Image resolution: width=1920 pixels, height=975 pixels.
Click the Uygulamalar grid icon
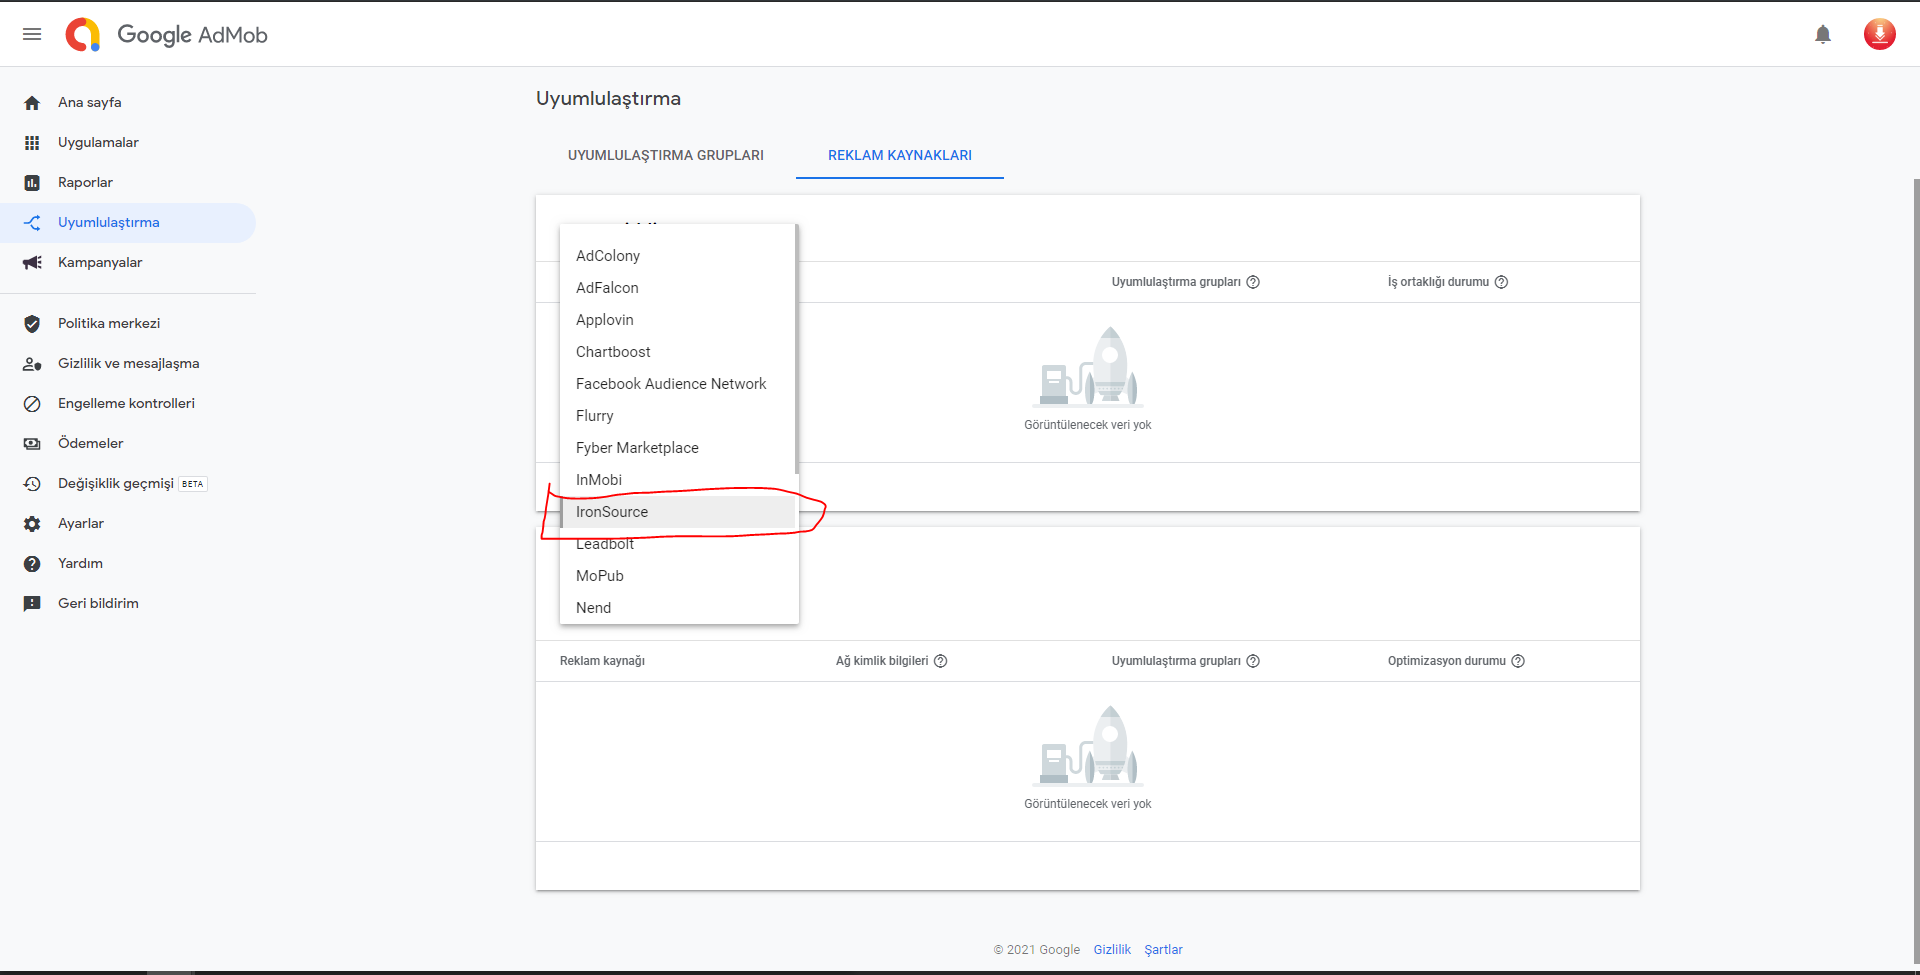32,143
